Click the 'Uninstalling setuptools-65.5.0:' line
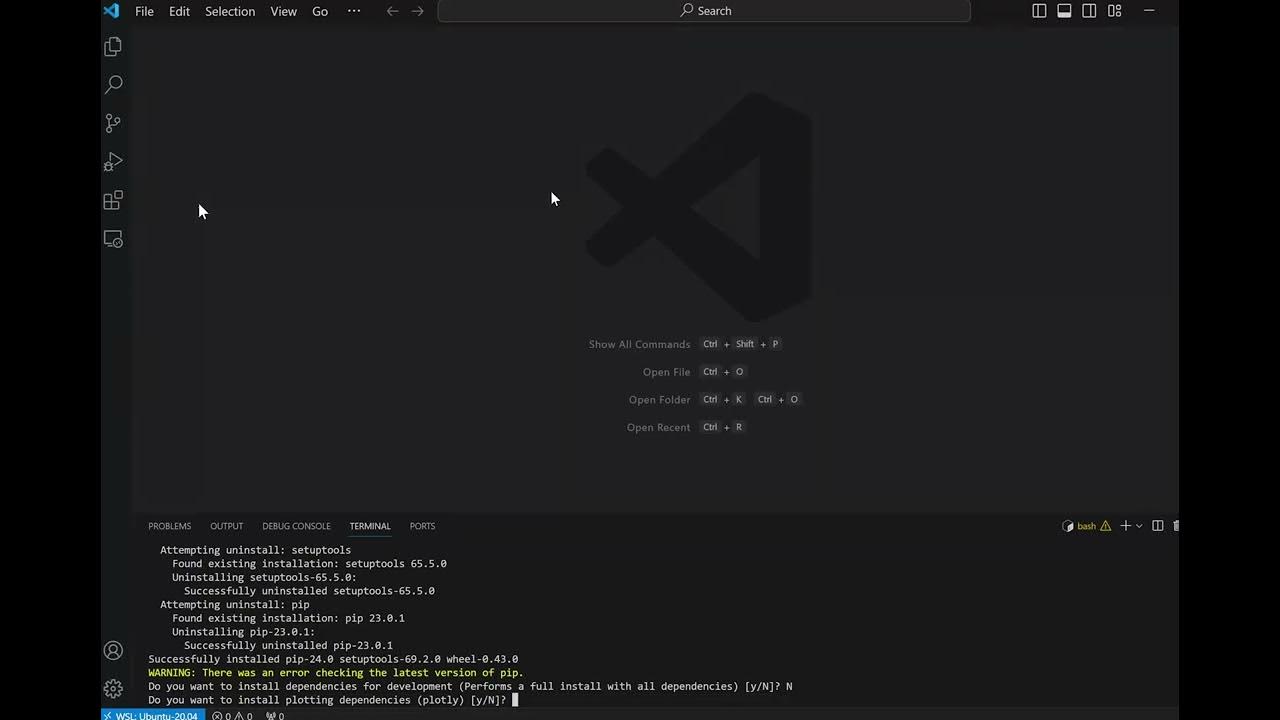The width and height of the screenshot is (1280, 720). click(264, 577)
